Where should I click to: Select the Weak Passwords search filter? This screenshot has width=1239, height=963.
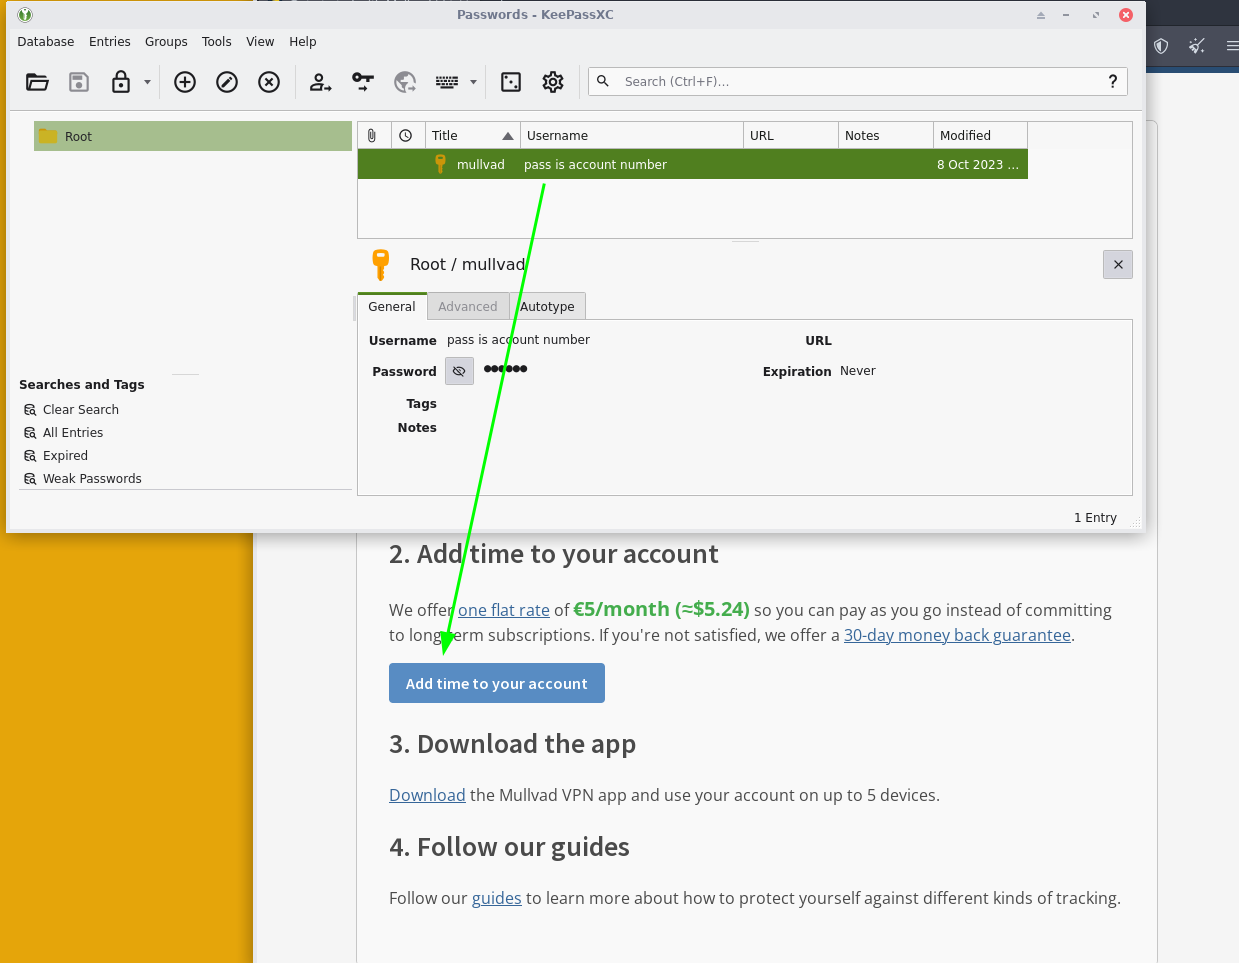(x=92, y=479)
